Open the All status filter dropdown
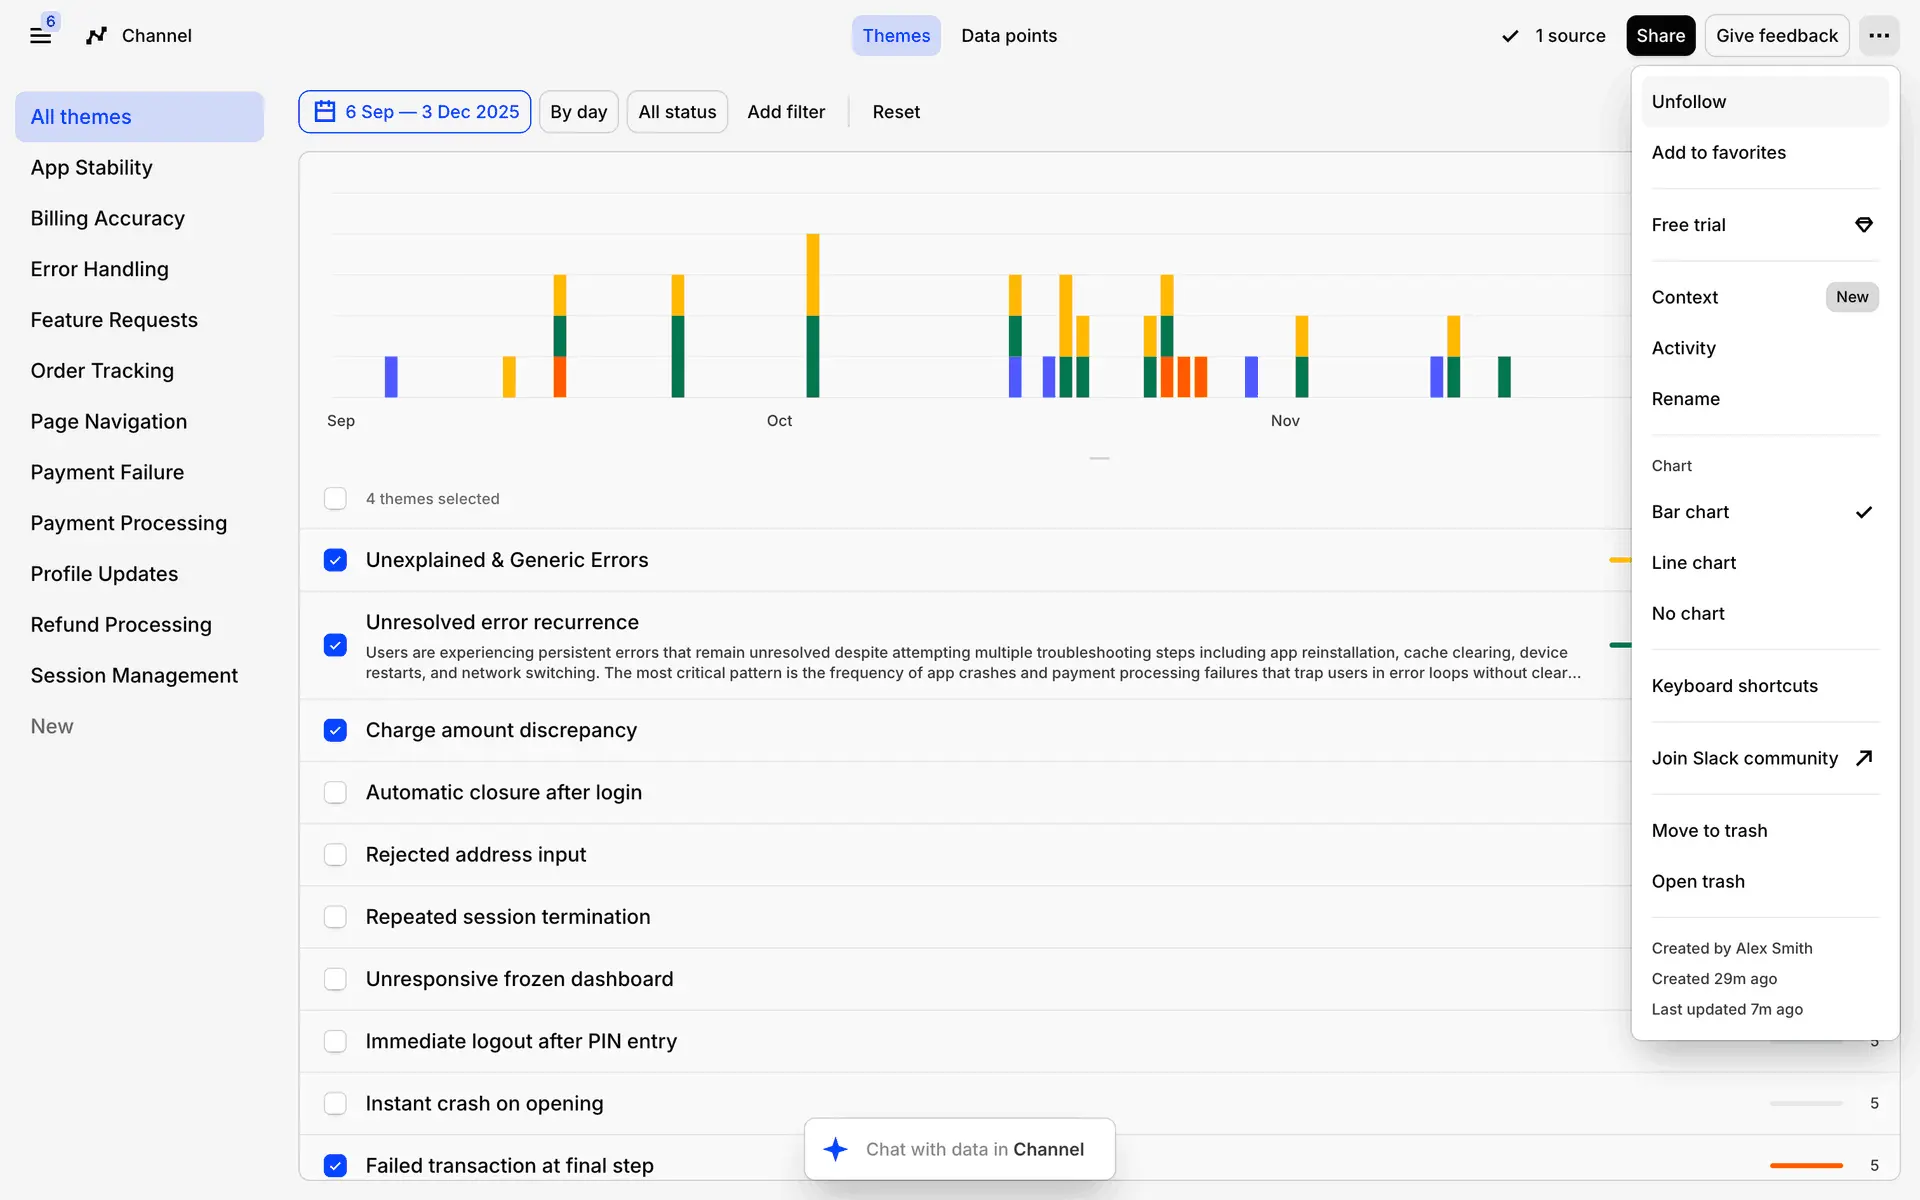Viewport: 1920px width, 1200px height. [x=677, y=112]
